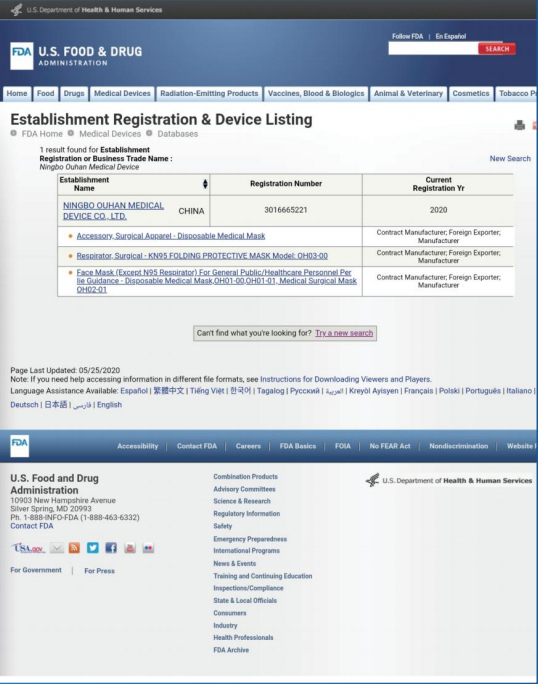Open the Medical Devices tab
Image resolution: width=538 pixels, height=684 pixels.
click(x=122, y=94)
